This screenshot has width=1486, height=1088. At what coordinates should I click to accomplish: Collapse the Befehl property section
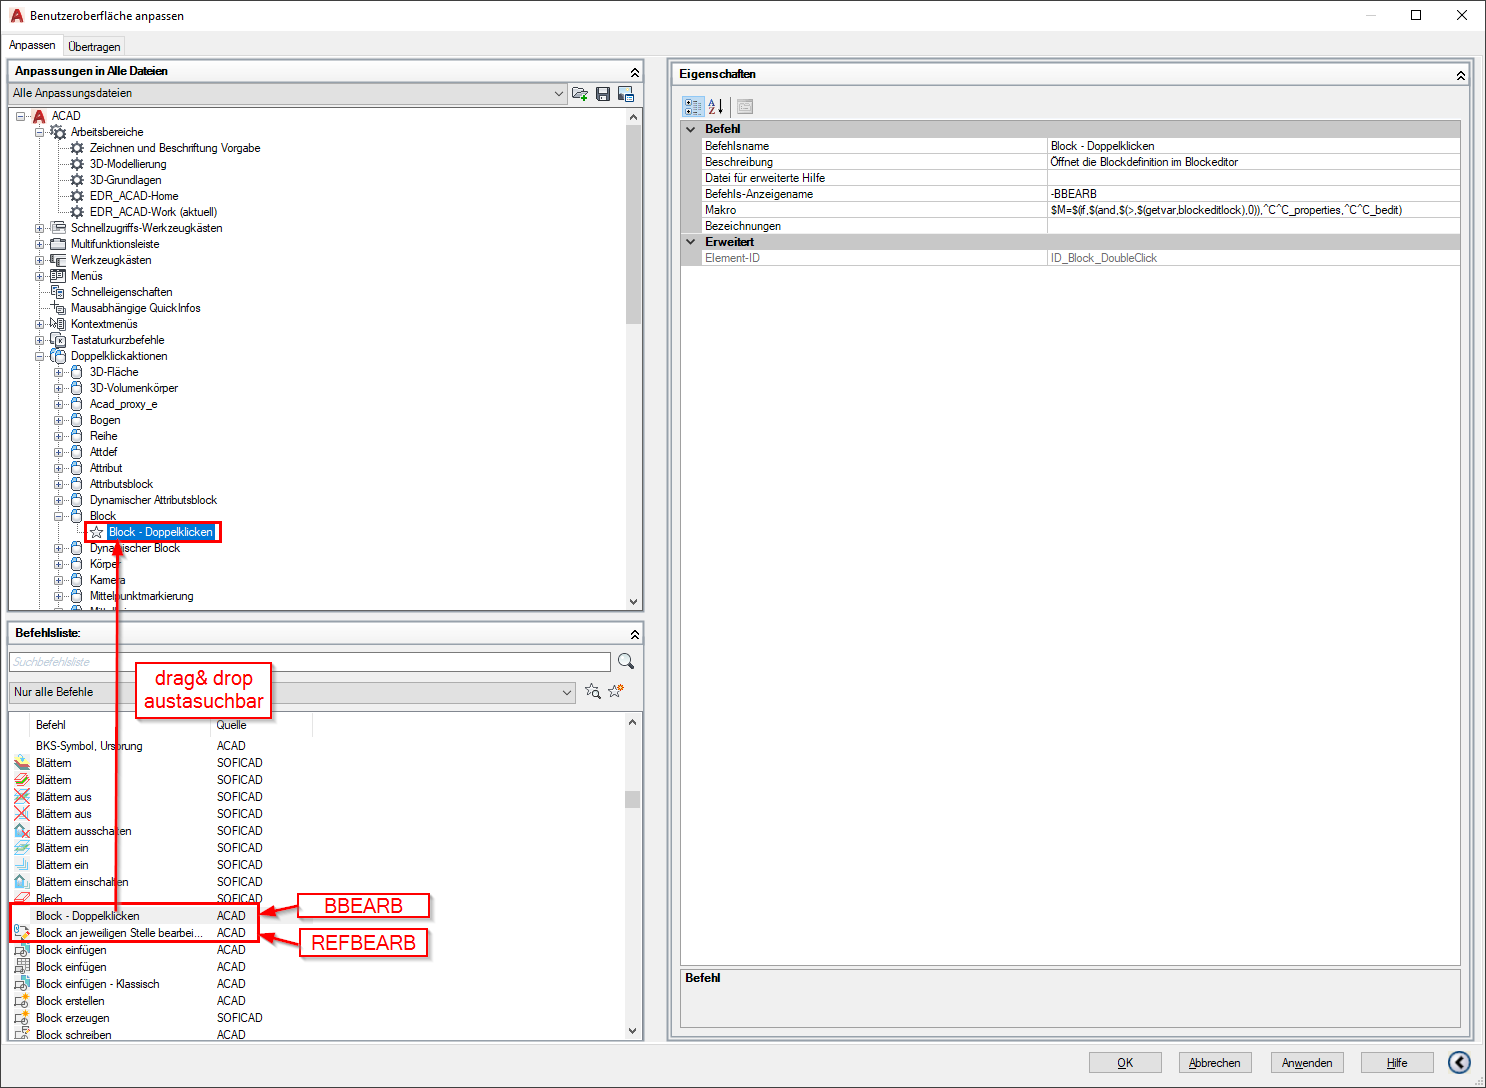tap(691, 129)
